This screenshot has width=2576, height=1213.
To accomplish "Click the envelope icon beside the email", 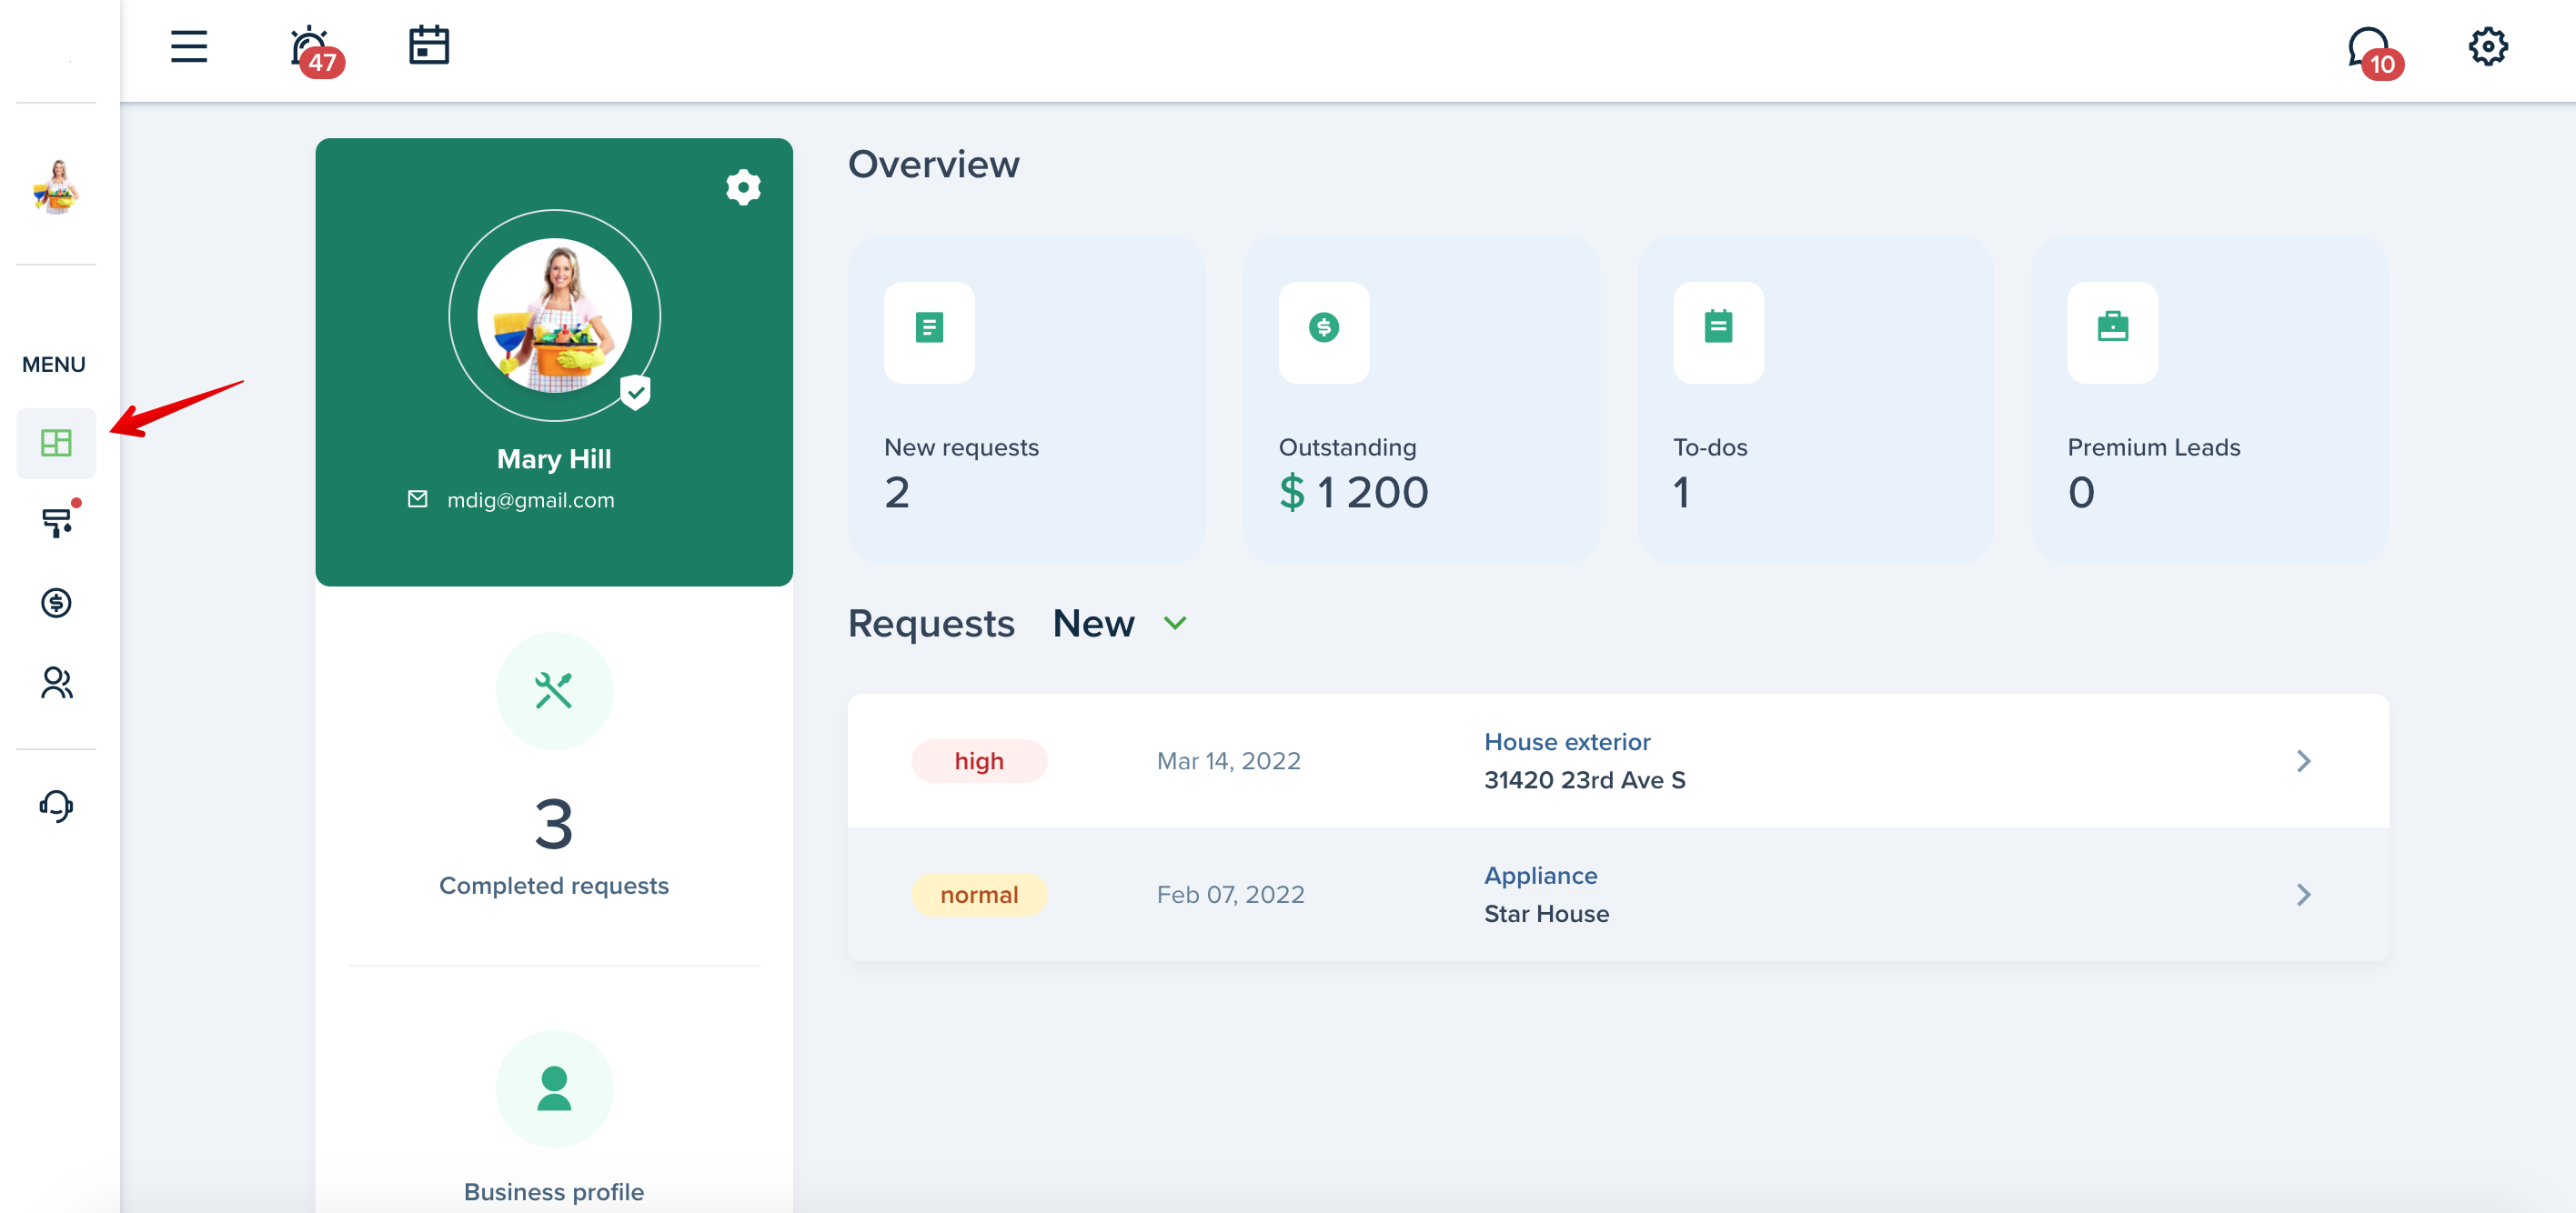I will click(x=418, y=499).
